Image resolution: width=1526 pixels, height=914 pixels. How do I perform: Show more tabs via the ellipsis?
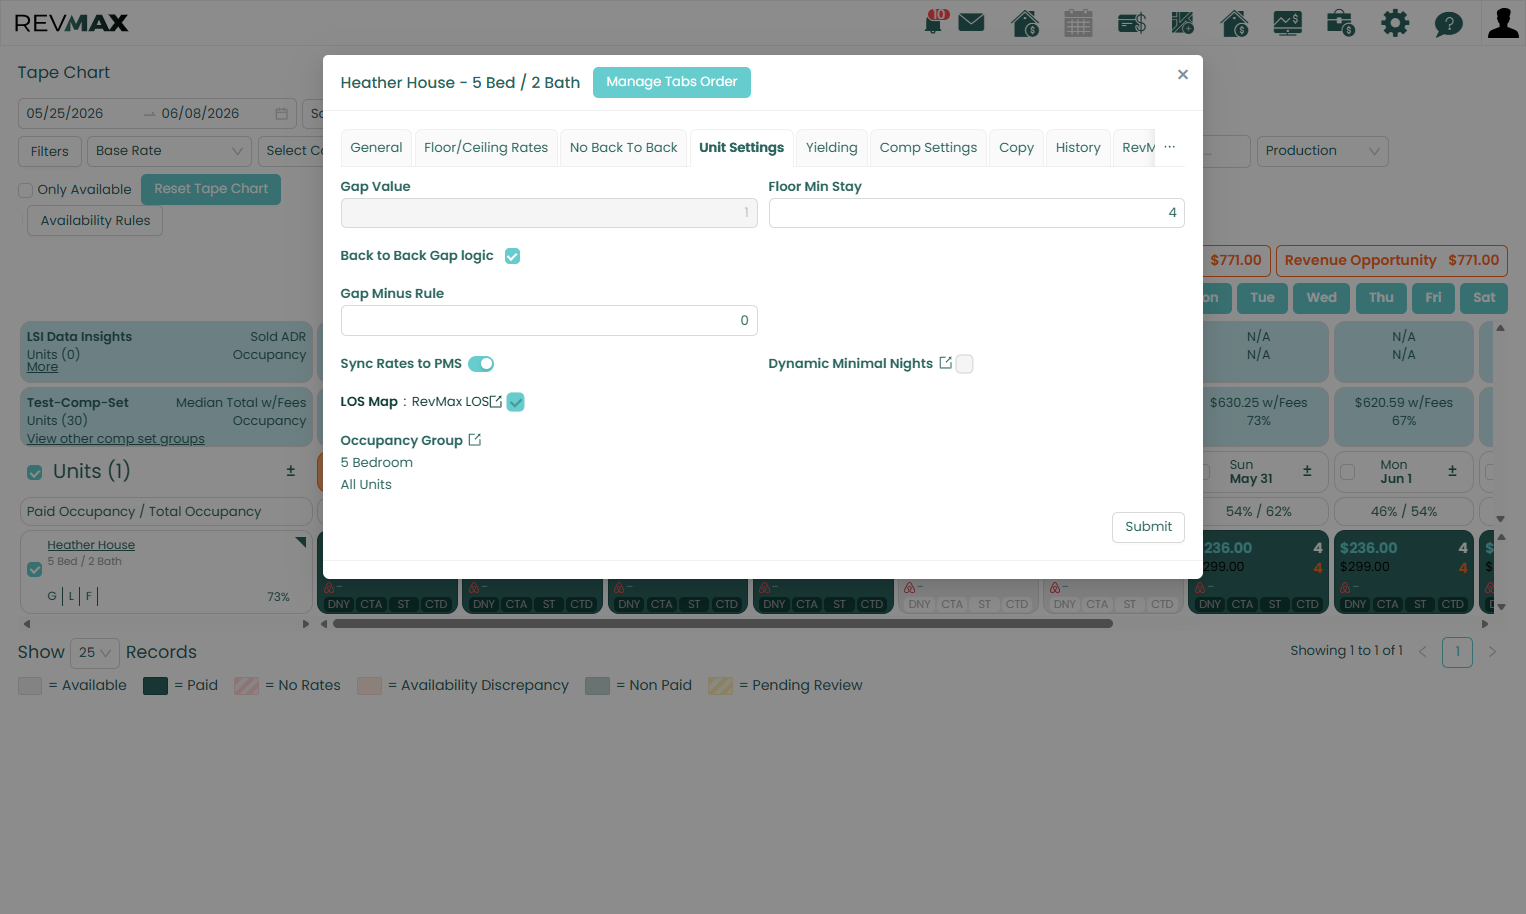[x=1169, y=147]
